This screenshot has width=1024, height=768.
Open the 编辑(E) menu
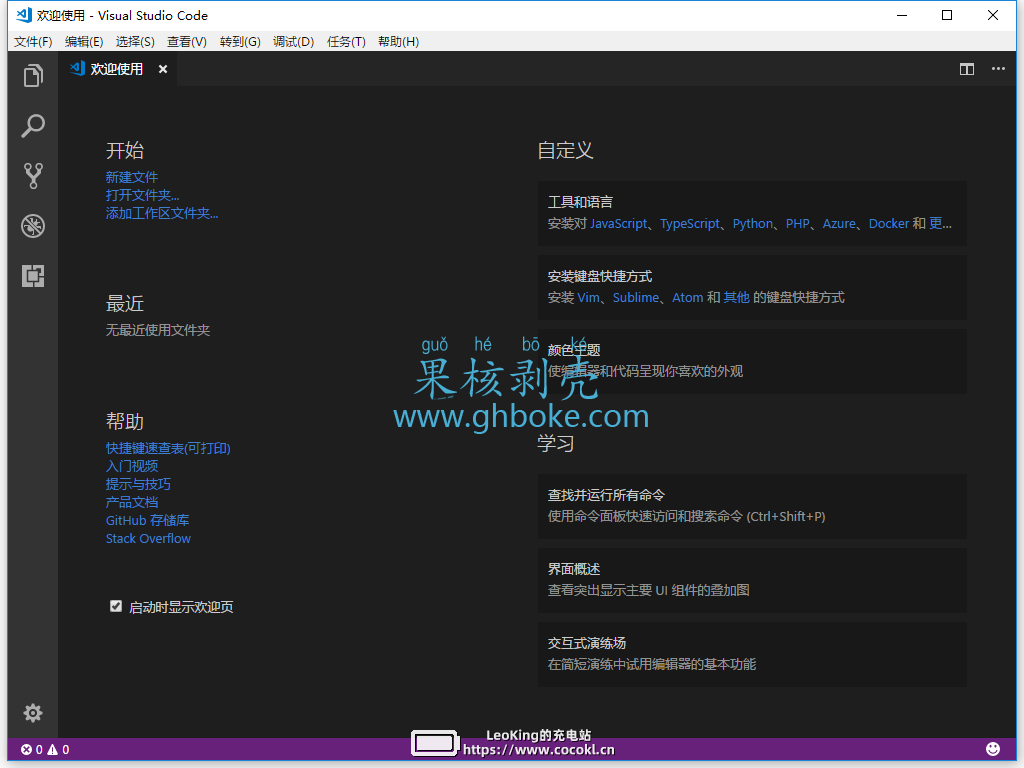(84, 42)
